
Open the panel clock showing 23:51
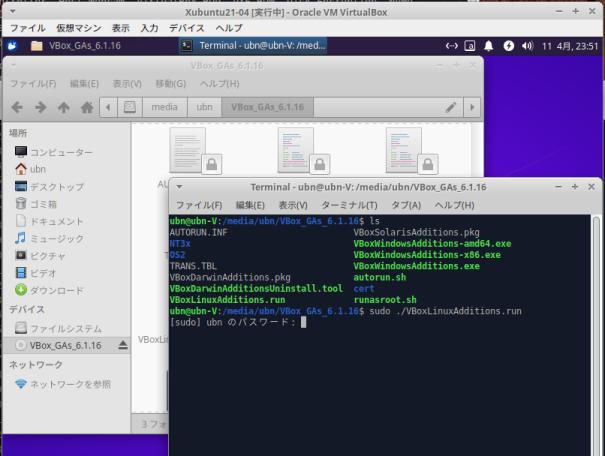(570, 46)
